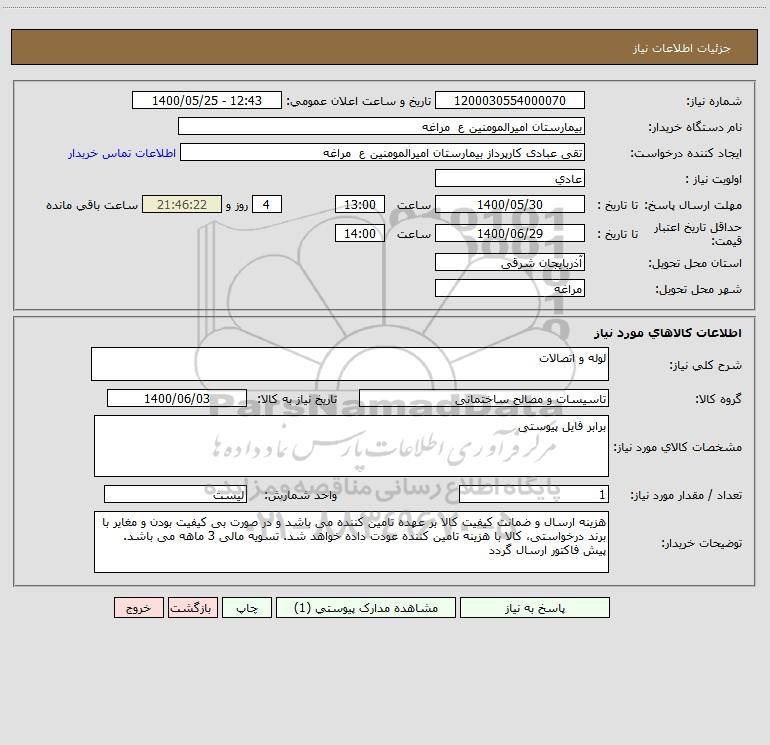The height and width of the screenshot is (745, 770).
Task: Click the label شماره نیاز
Action: coord(714,102)
